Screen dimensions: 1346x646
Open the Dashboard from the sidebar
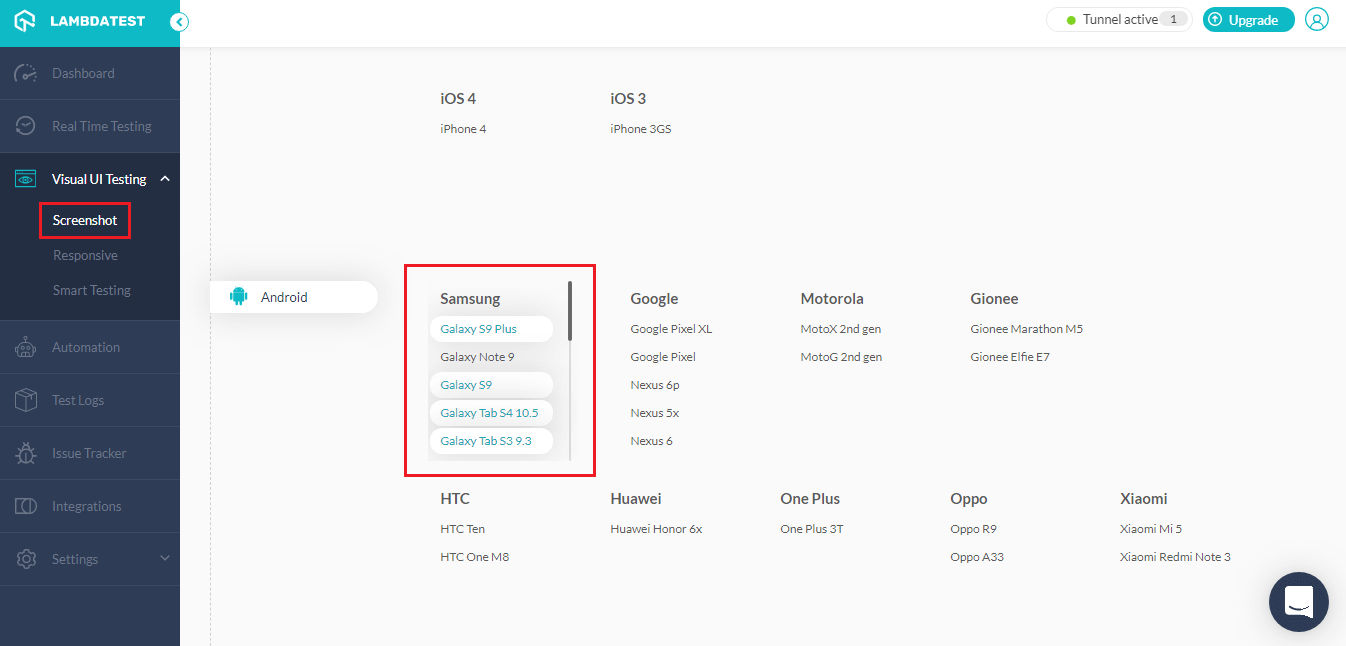point(83,72)
